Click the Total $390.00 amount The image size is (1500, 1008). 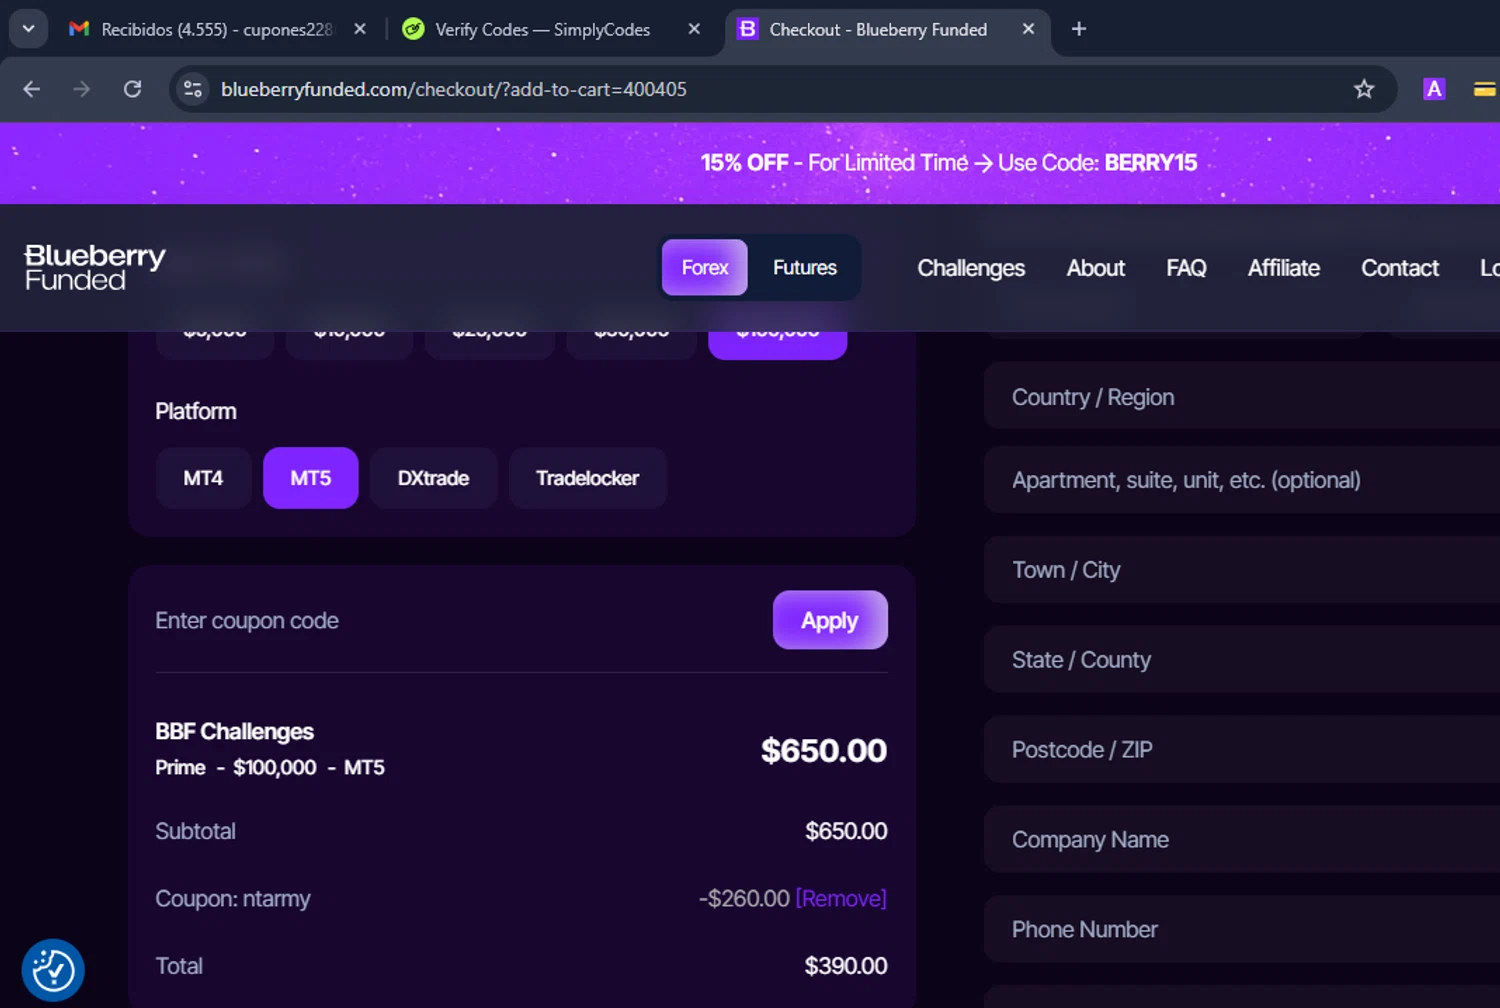click(846, 966)
